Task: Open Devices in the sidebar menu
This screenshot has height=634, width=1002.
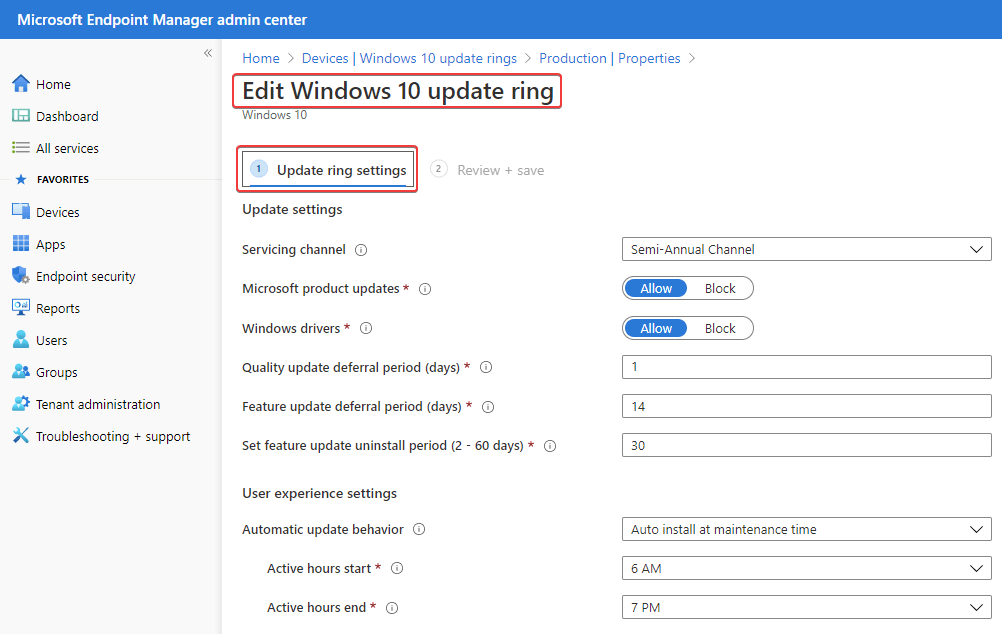Action: [x=58, y=212]
